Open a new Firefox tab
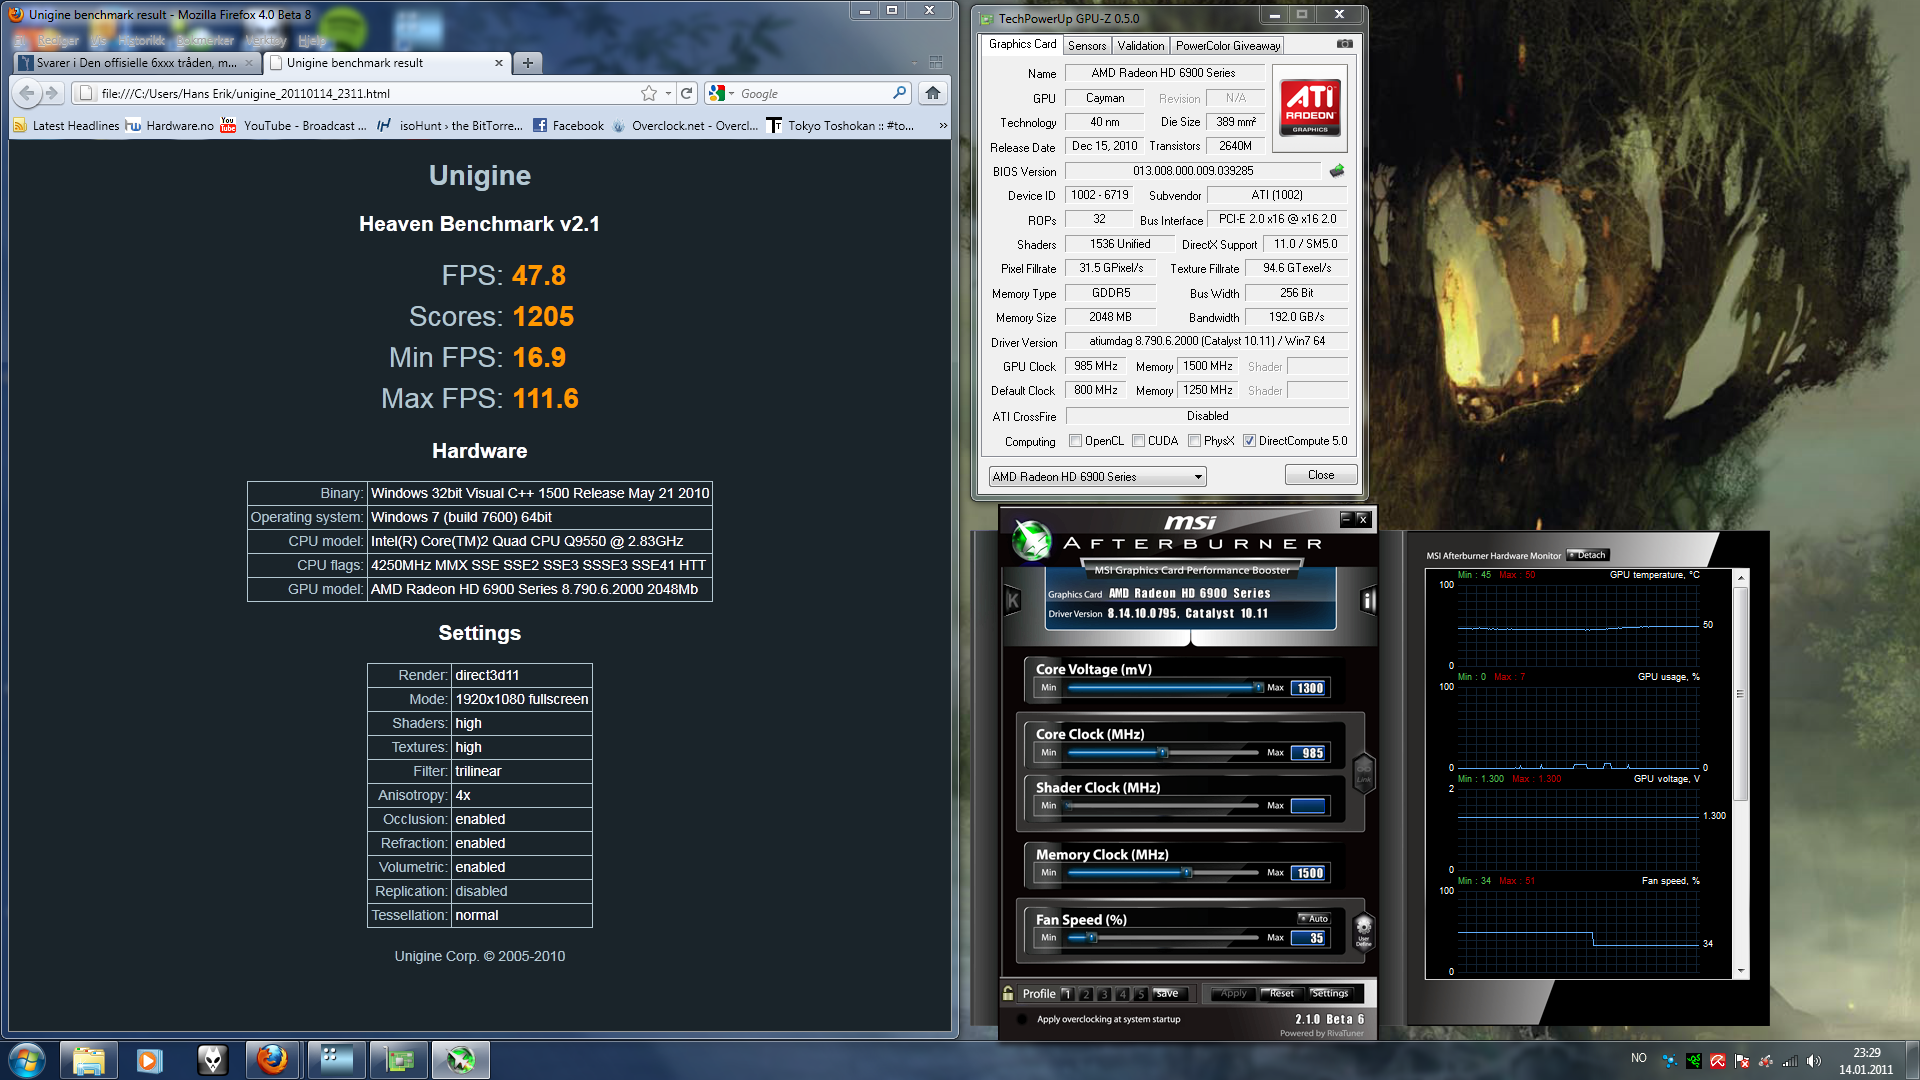This screenshot has height=1080, width=1920. click(x=528, y=63)
